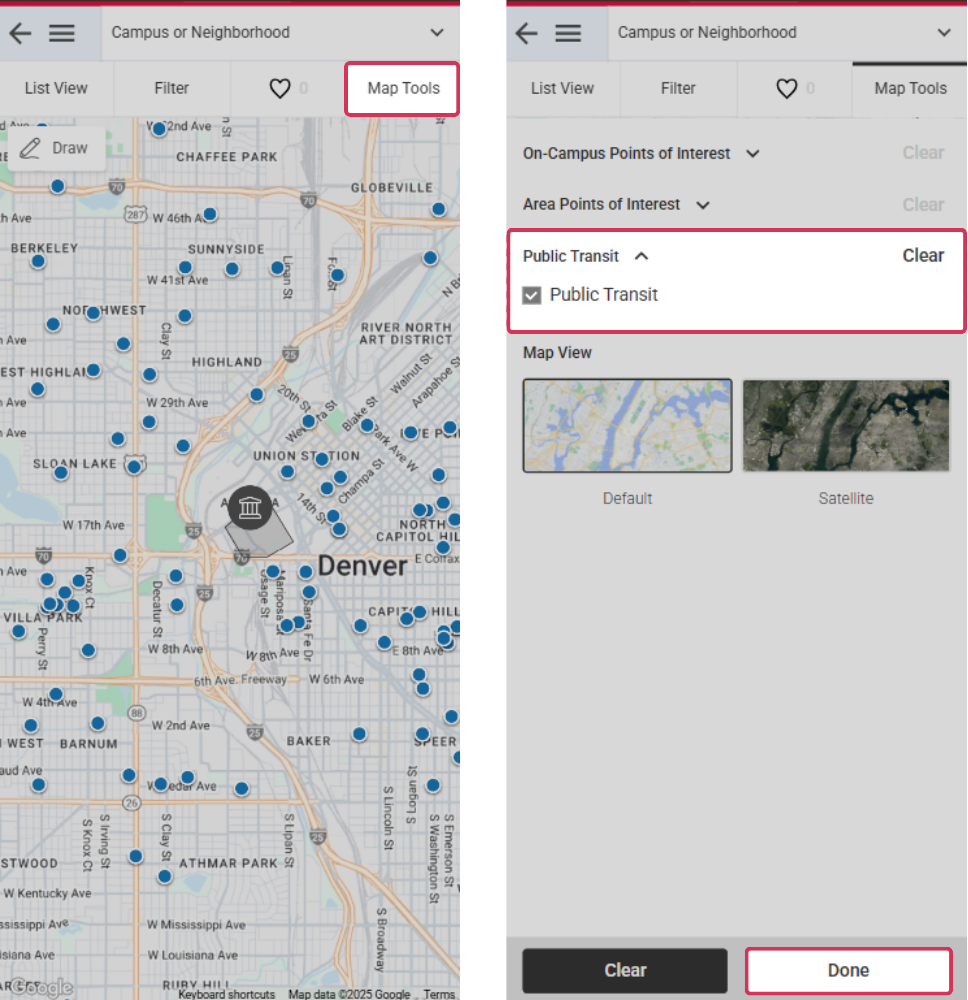This screenshot has width=968, height=1000.
Task: Clear the Public Transit selection
Action: [x=923, y=256]
